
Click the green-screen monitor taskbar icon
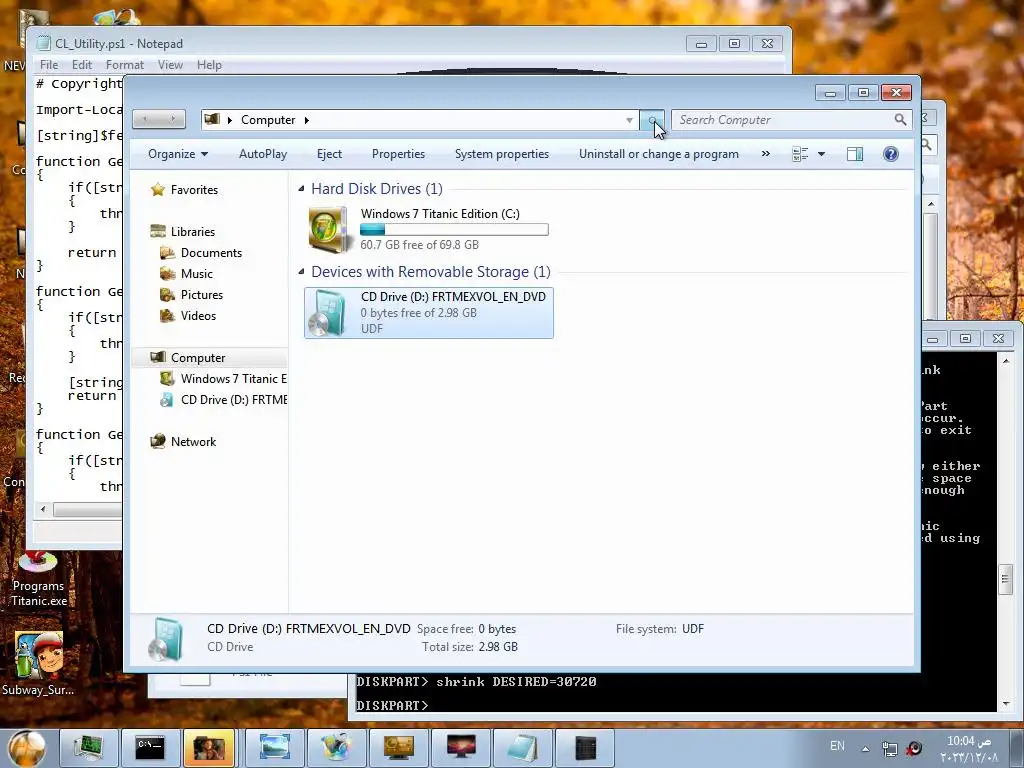coord(89,748)
